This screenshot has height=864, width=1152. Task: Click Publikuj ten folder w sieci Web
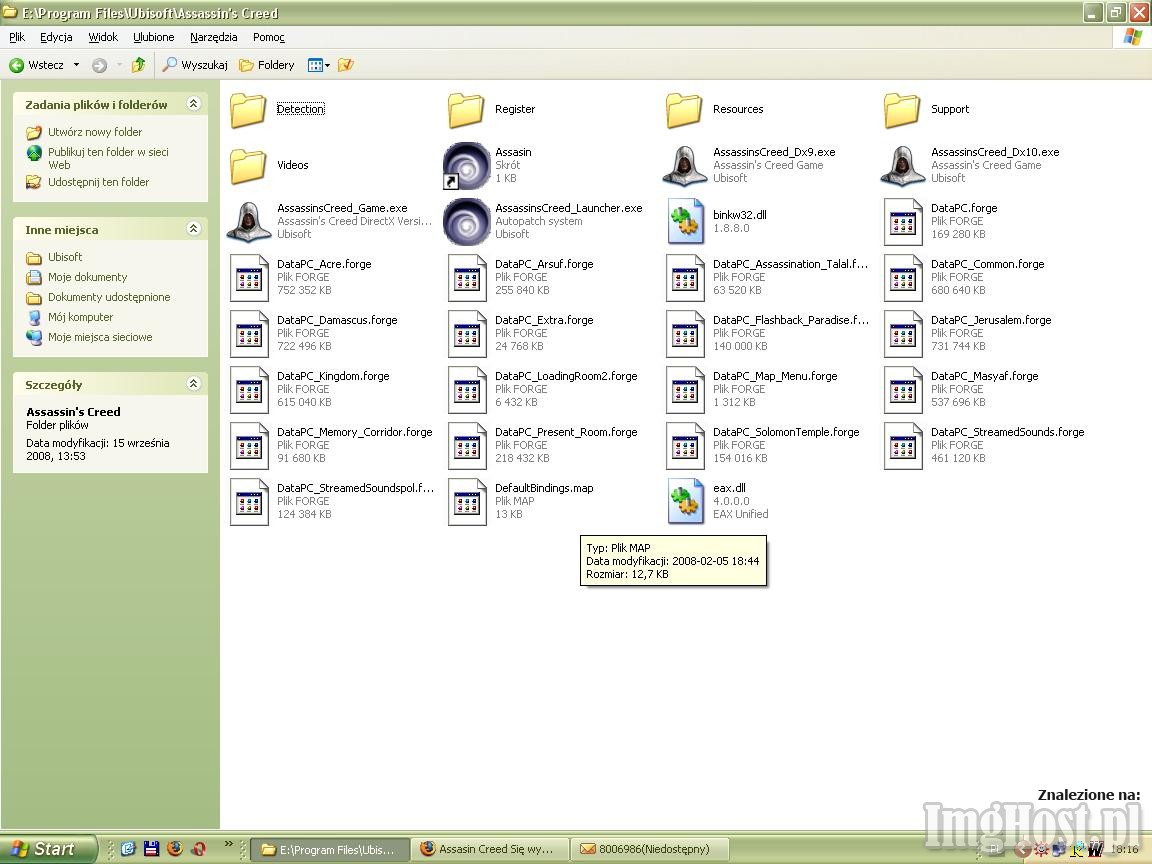108,158
